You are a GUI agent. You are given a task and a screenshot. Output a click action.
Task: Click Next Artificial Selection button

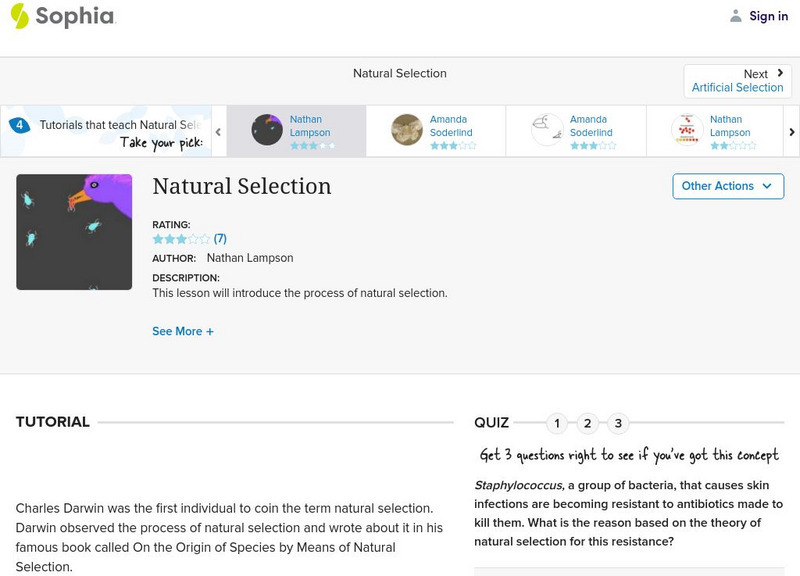pyautogui.click(x=738, y=81)
